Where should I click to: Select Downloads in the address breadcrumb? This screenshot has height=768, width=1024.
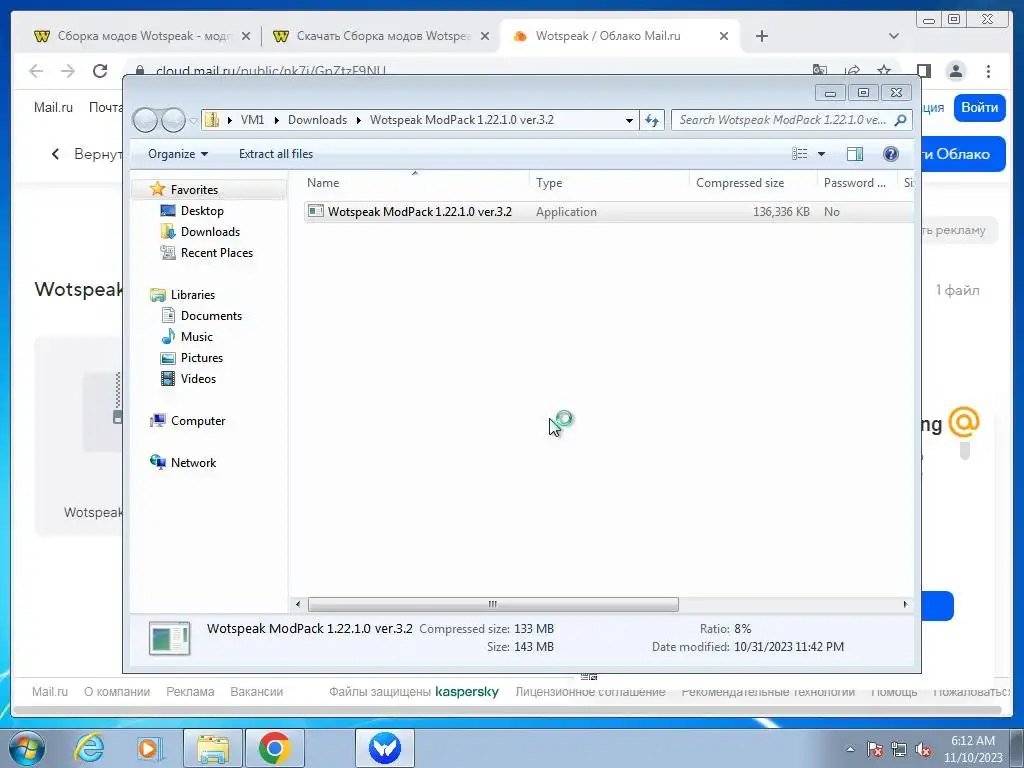pyautogui.click(x=317, y=120)
